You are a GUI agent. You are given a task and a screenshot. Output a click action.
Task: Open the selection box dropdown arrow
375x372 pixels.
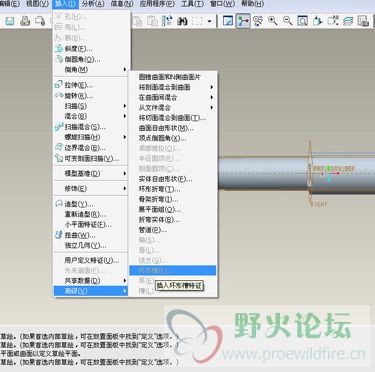[x=209, y=21]
